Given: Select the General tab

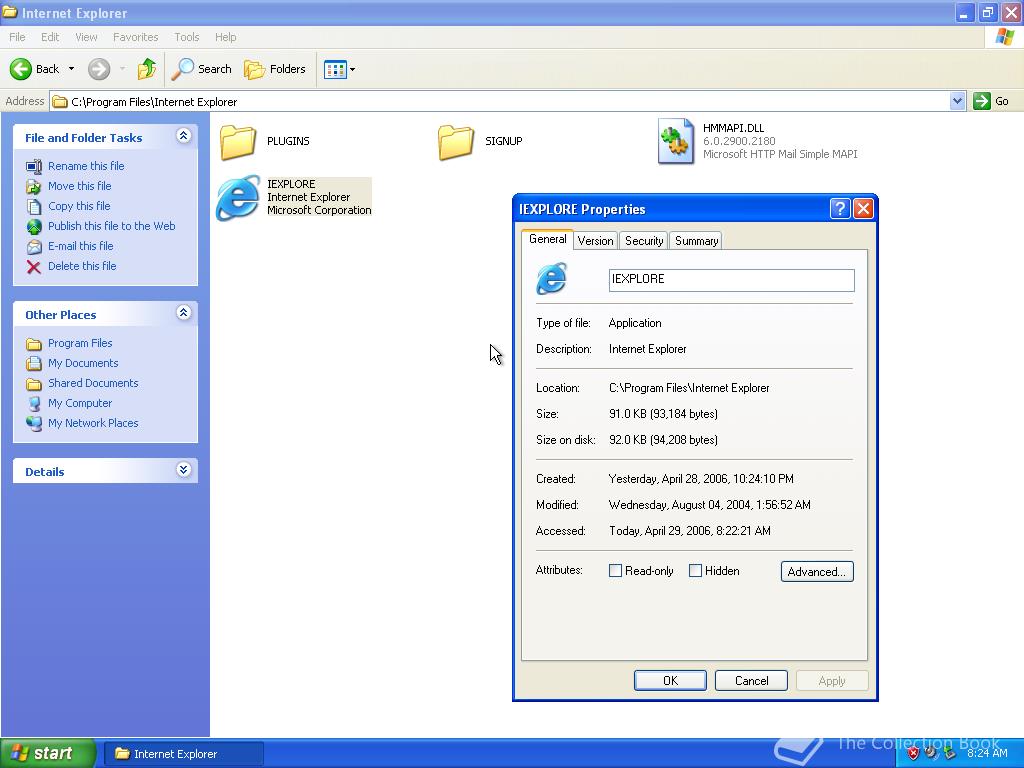Looking at the screenshot, I should click(547, 239).
